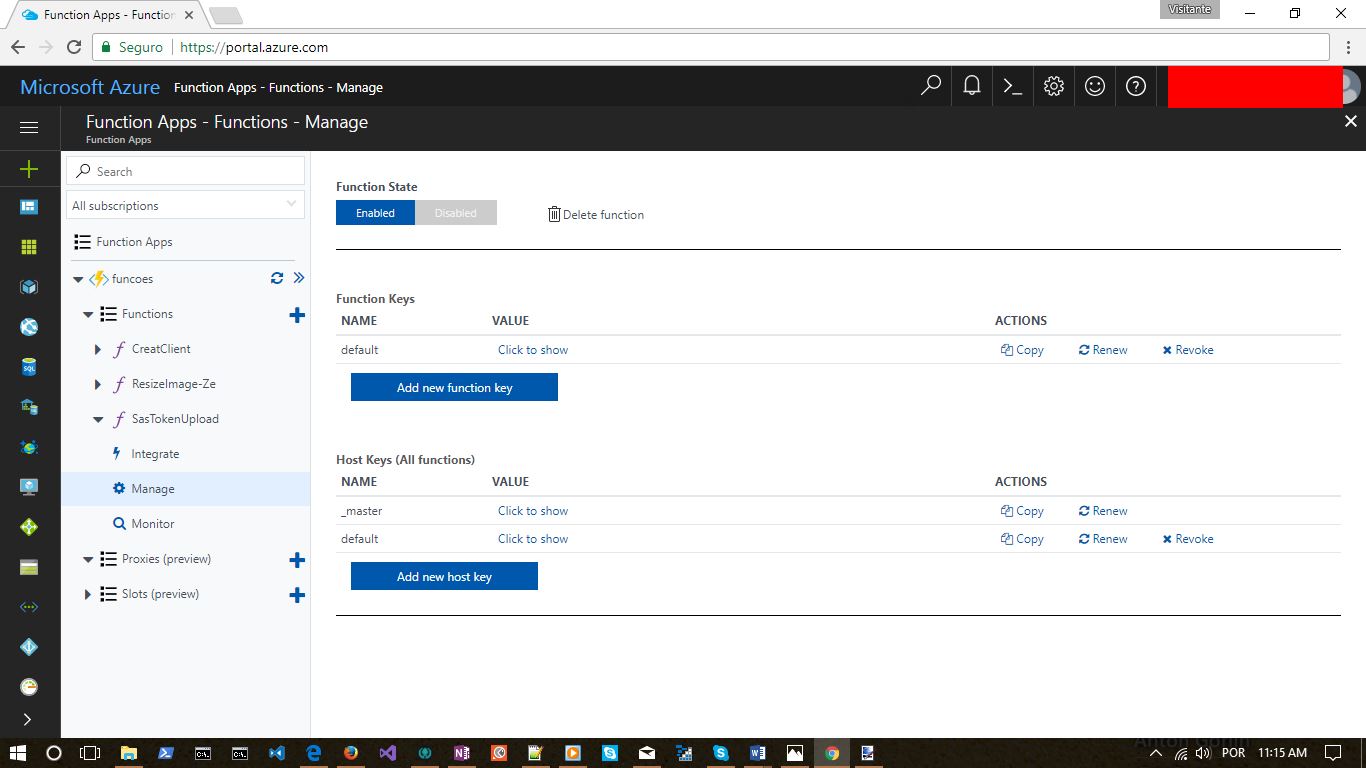Select Monitor under SasTokenUpload
The height and width of the screenshot is (768, 1366).
pyautogui.click(x=153, y=524)
